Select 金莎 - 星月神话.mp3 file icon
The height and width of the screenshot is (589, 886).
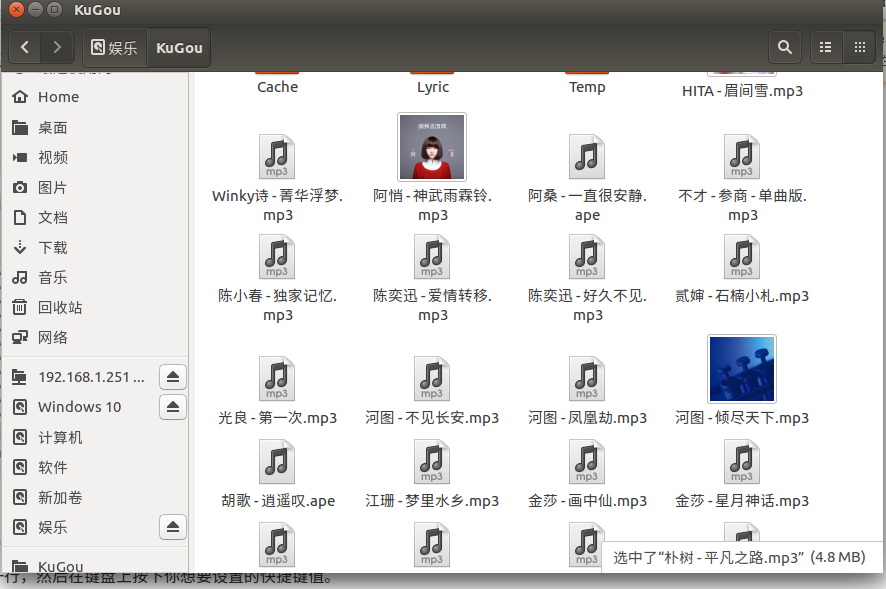pos(742,462)
